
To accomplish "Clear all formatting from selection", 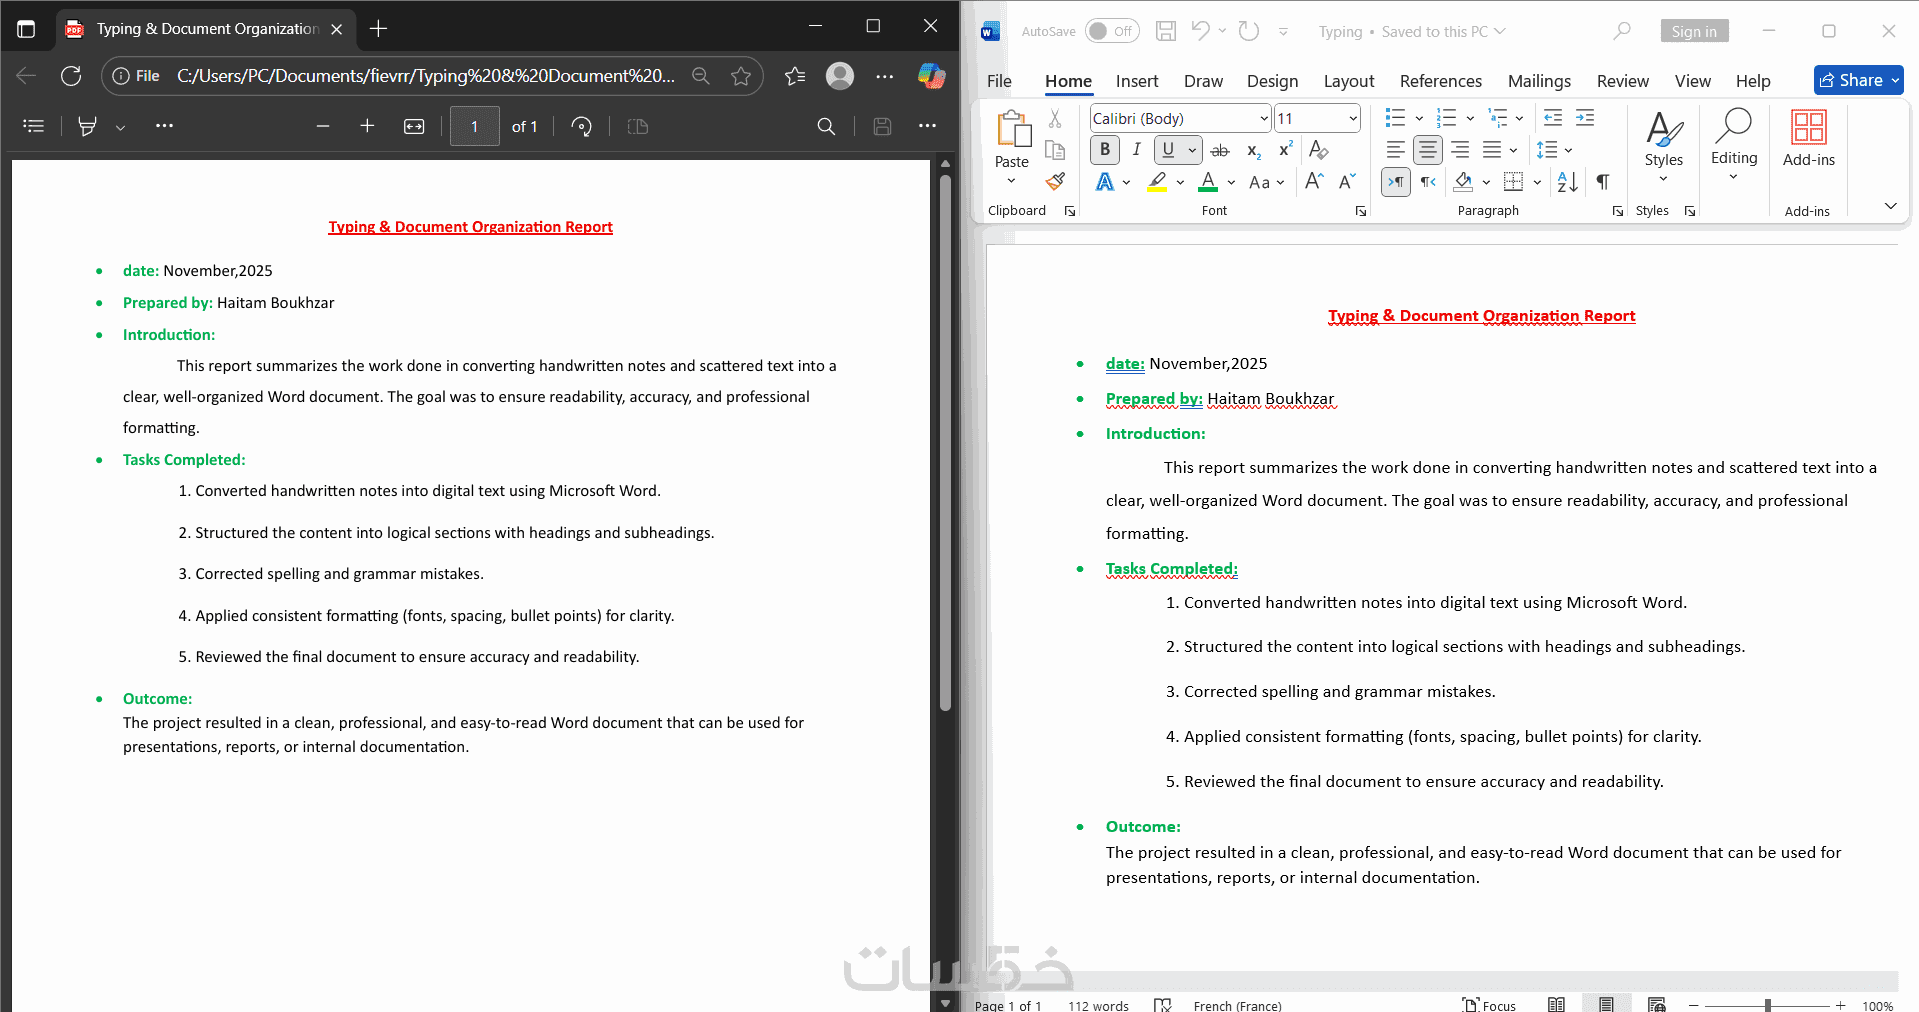I will tap(1319, 150).
